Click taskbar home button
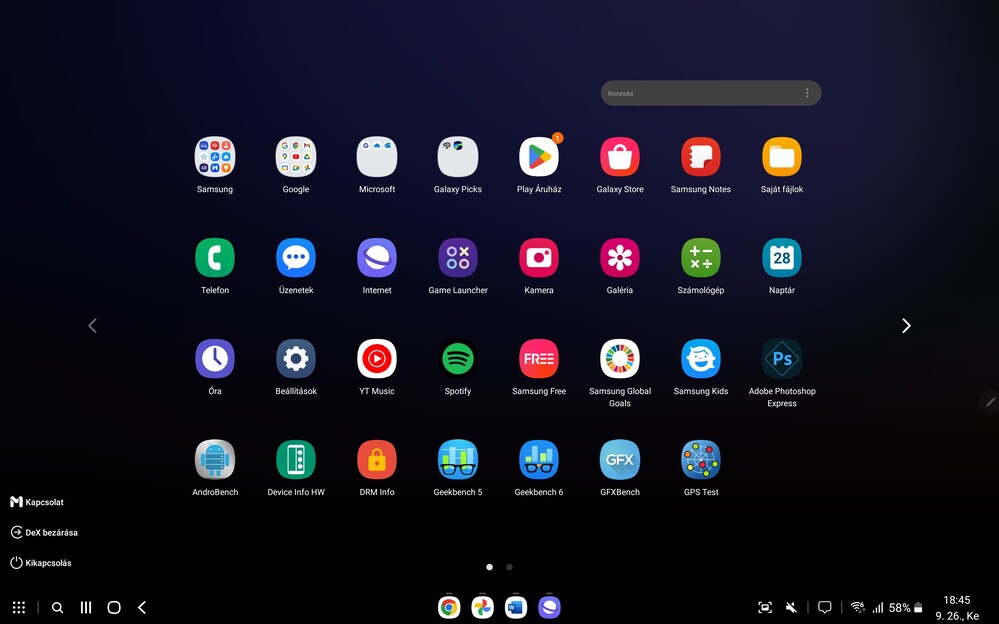 coord(114,607)
